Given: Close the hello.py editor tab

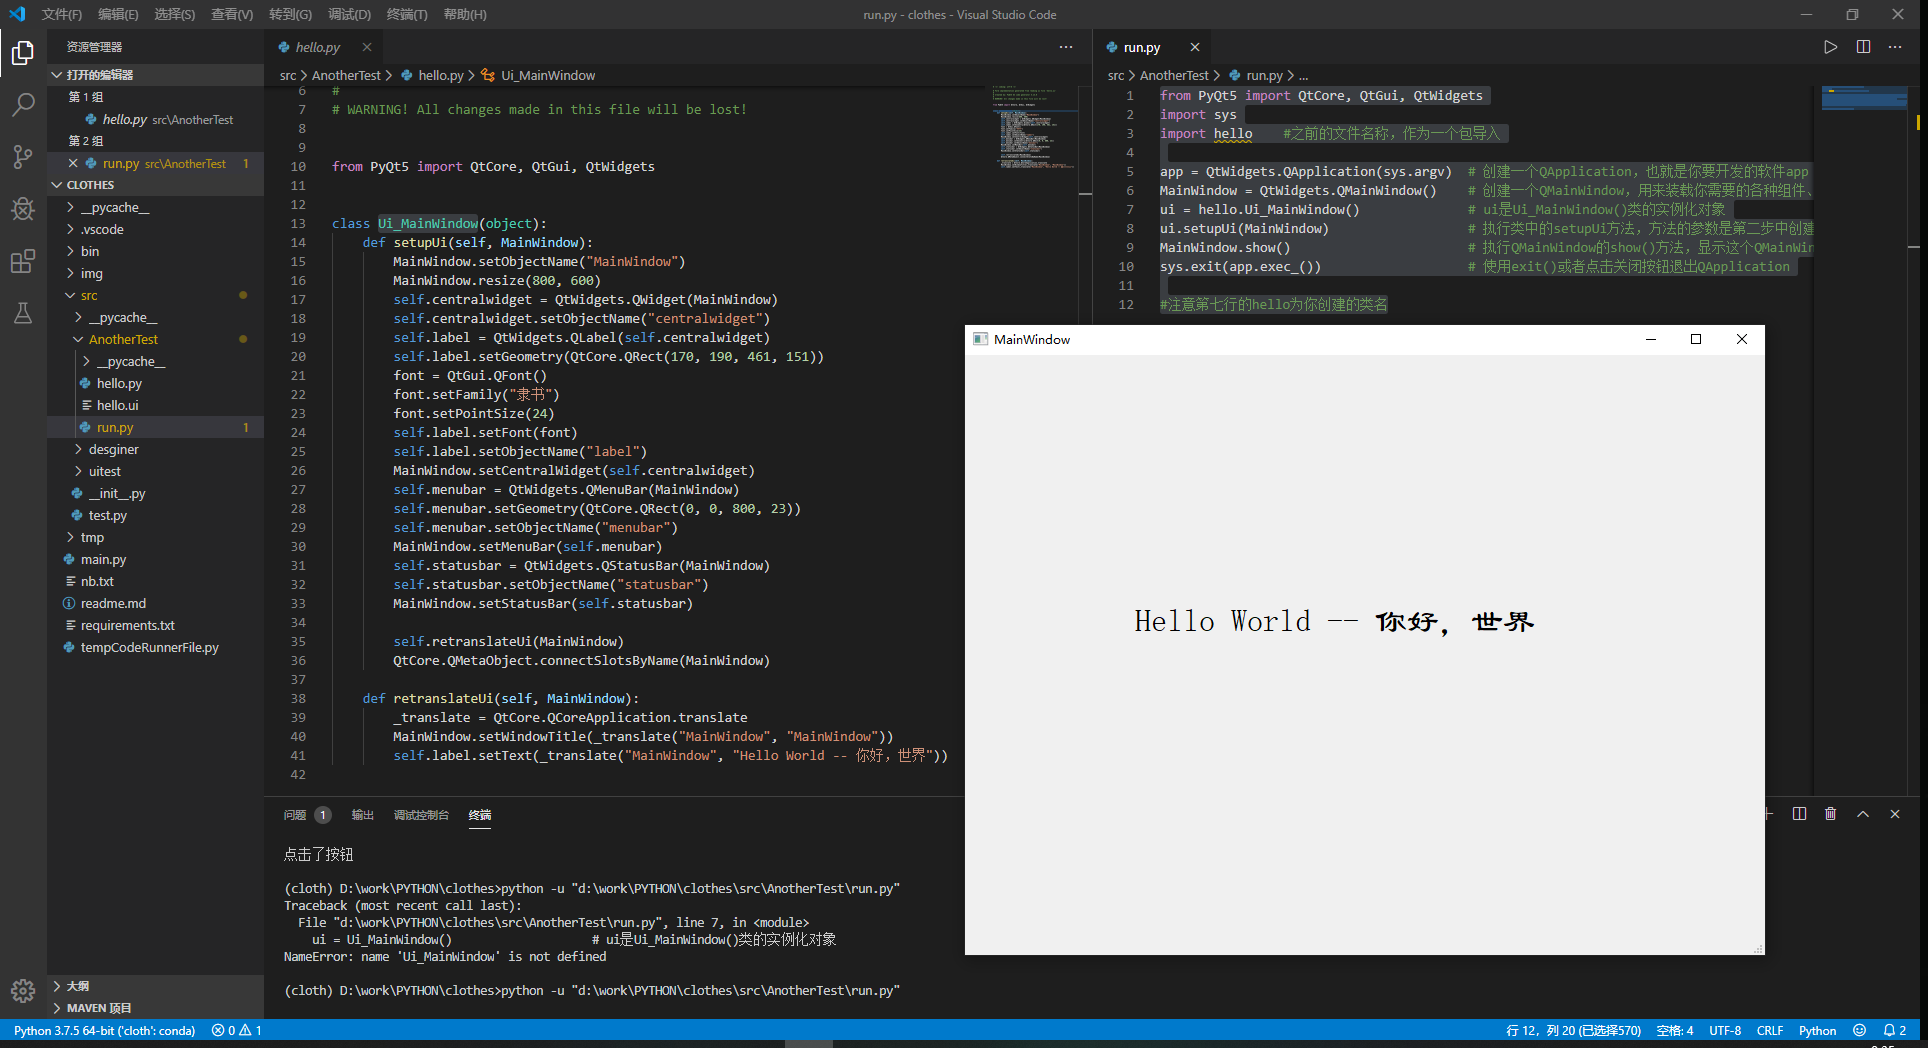Looking at the screenshot, I should point(367,47).
